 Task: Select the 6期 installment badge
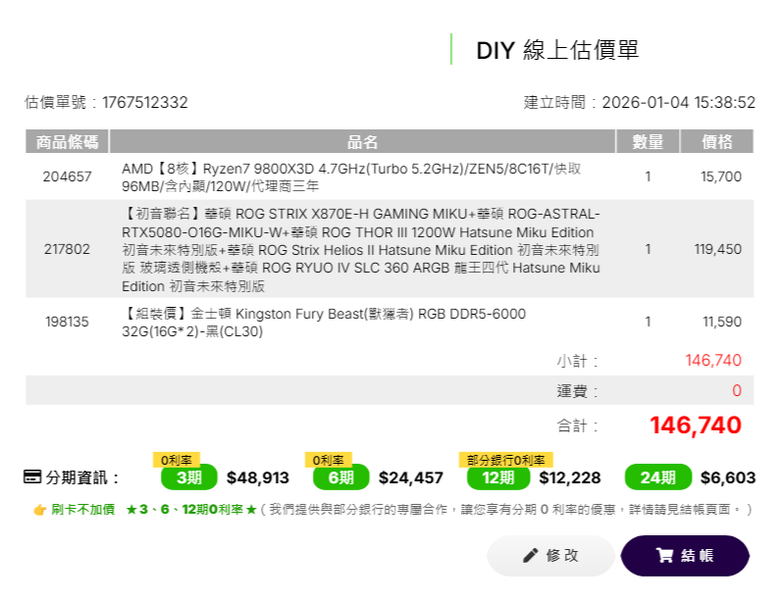(341, 478)
